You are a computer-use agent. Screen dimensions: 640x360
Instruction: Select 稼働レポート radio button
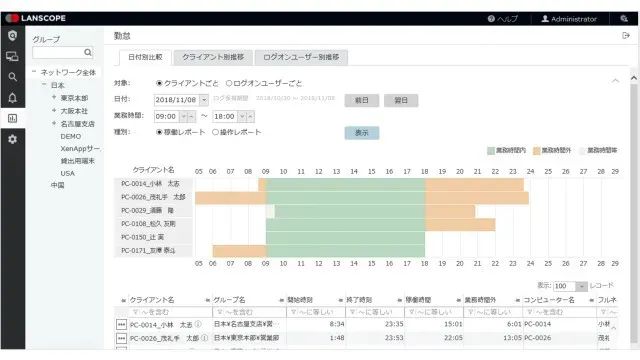click(x=159, y=132)
